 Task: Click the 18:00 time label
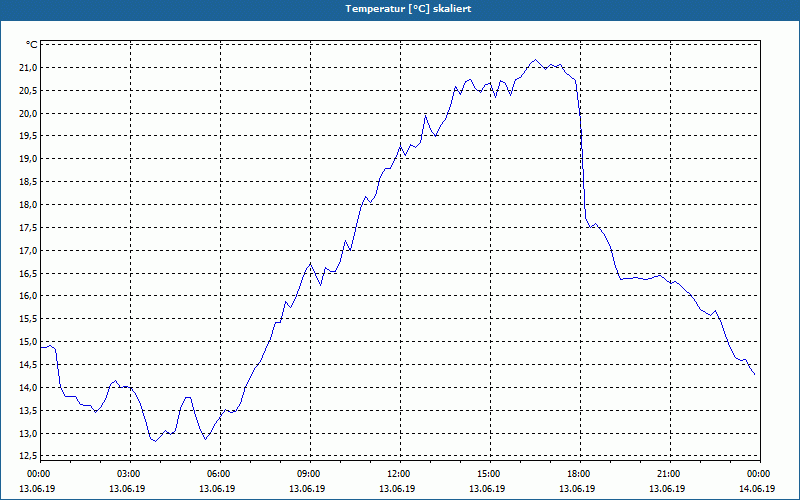pos(579,474)
